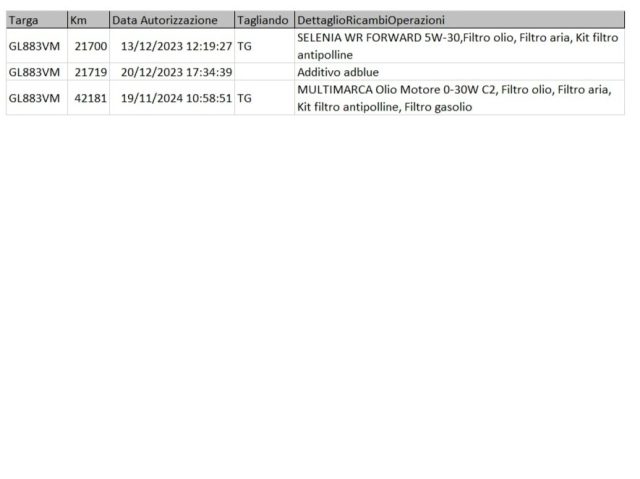Click the SELENIA WR FORWARD 5W-30 cell
Screen dimensions: 640x479
[x=460, y=46]
